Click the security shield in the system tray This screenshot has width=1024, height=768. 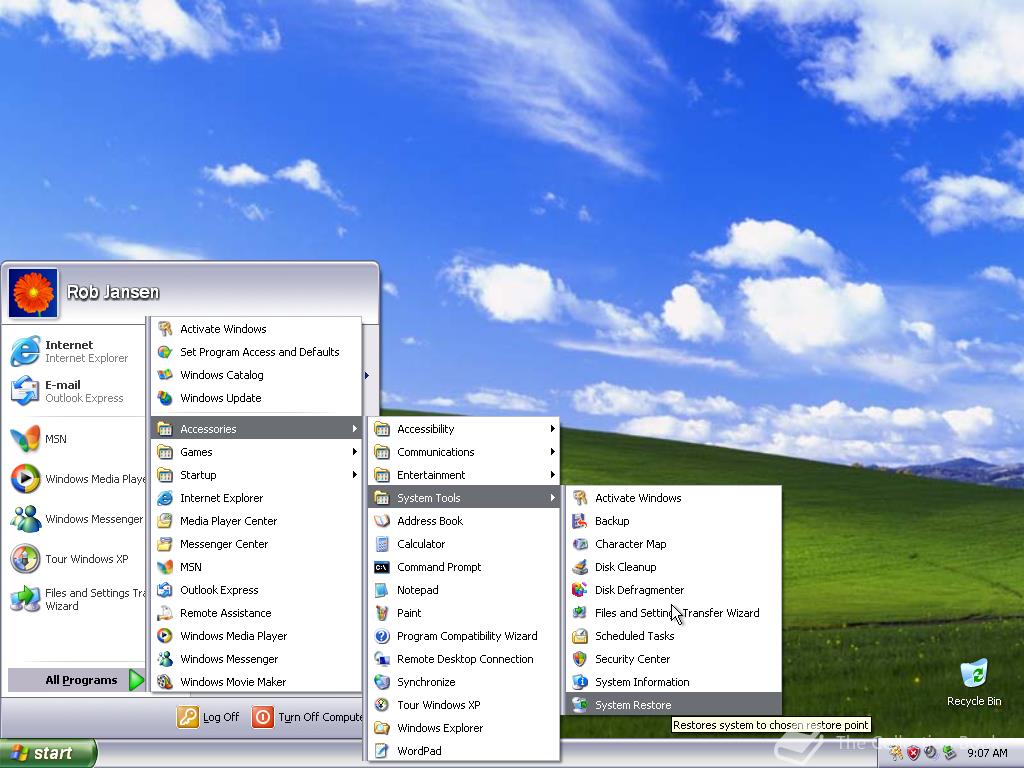coord(911,751)
